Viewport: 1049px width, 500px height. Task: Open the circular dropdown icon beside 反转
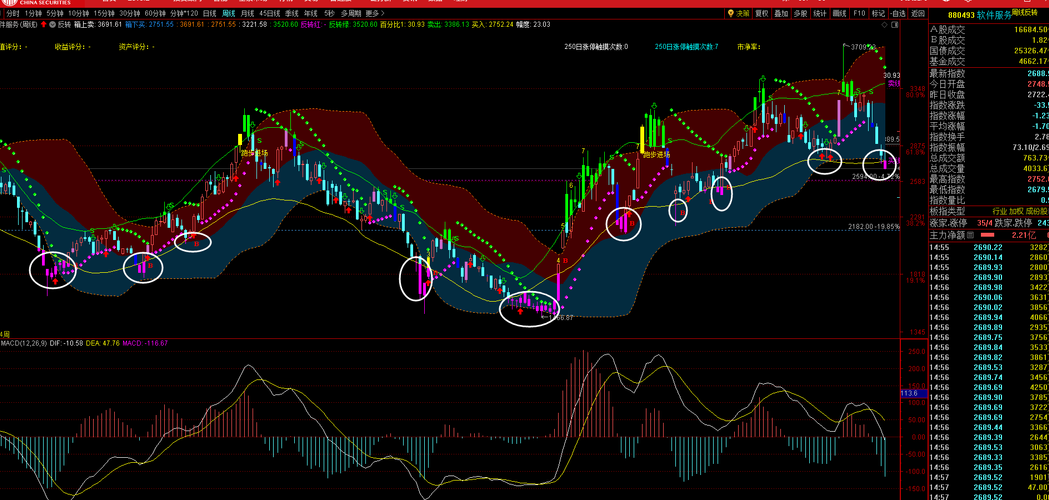(x=54, y=24)
